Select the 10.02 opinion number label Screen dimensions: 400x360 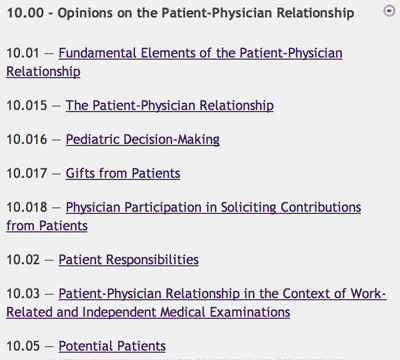[x=23, y=260]
